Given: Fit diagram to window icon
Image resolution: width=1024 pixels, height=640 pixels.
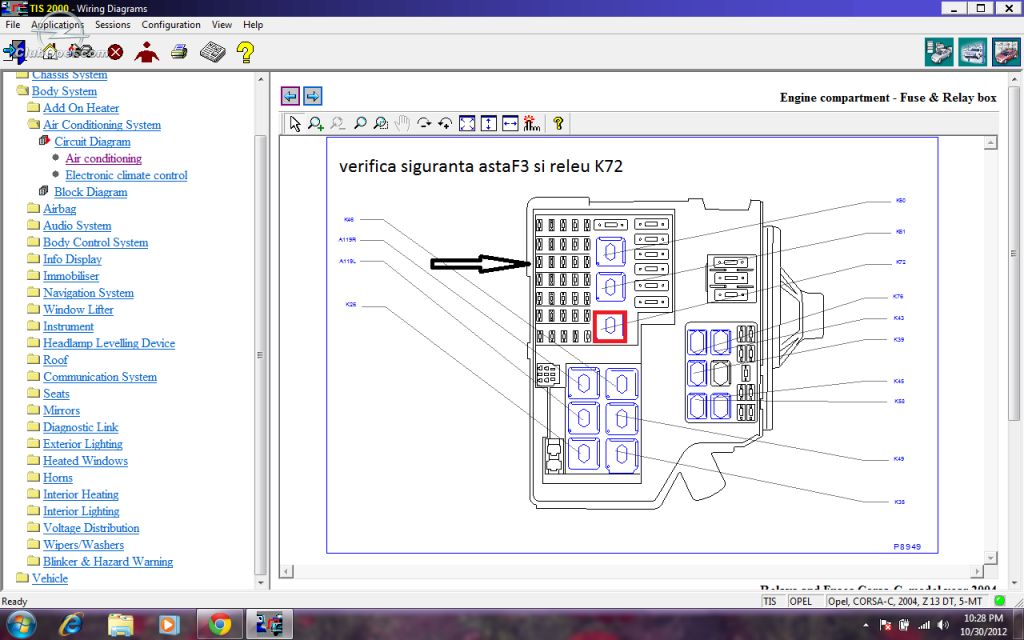Looking at the screenshot, I should tap(467, 123).
